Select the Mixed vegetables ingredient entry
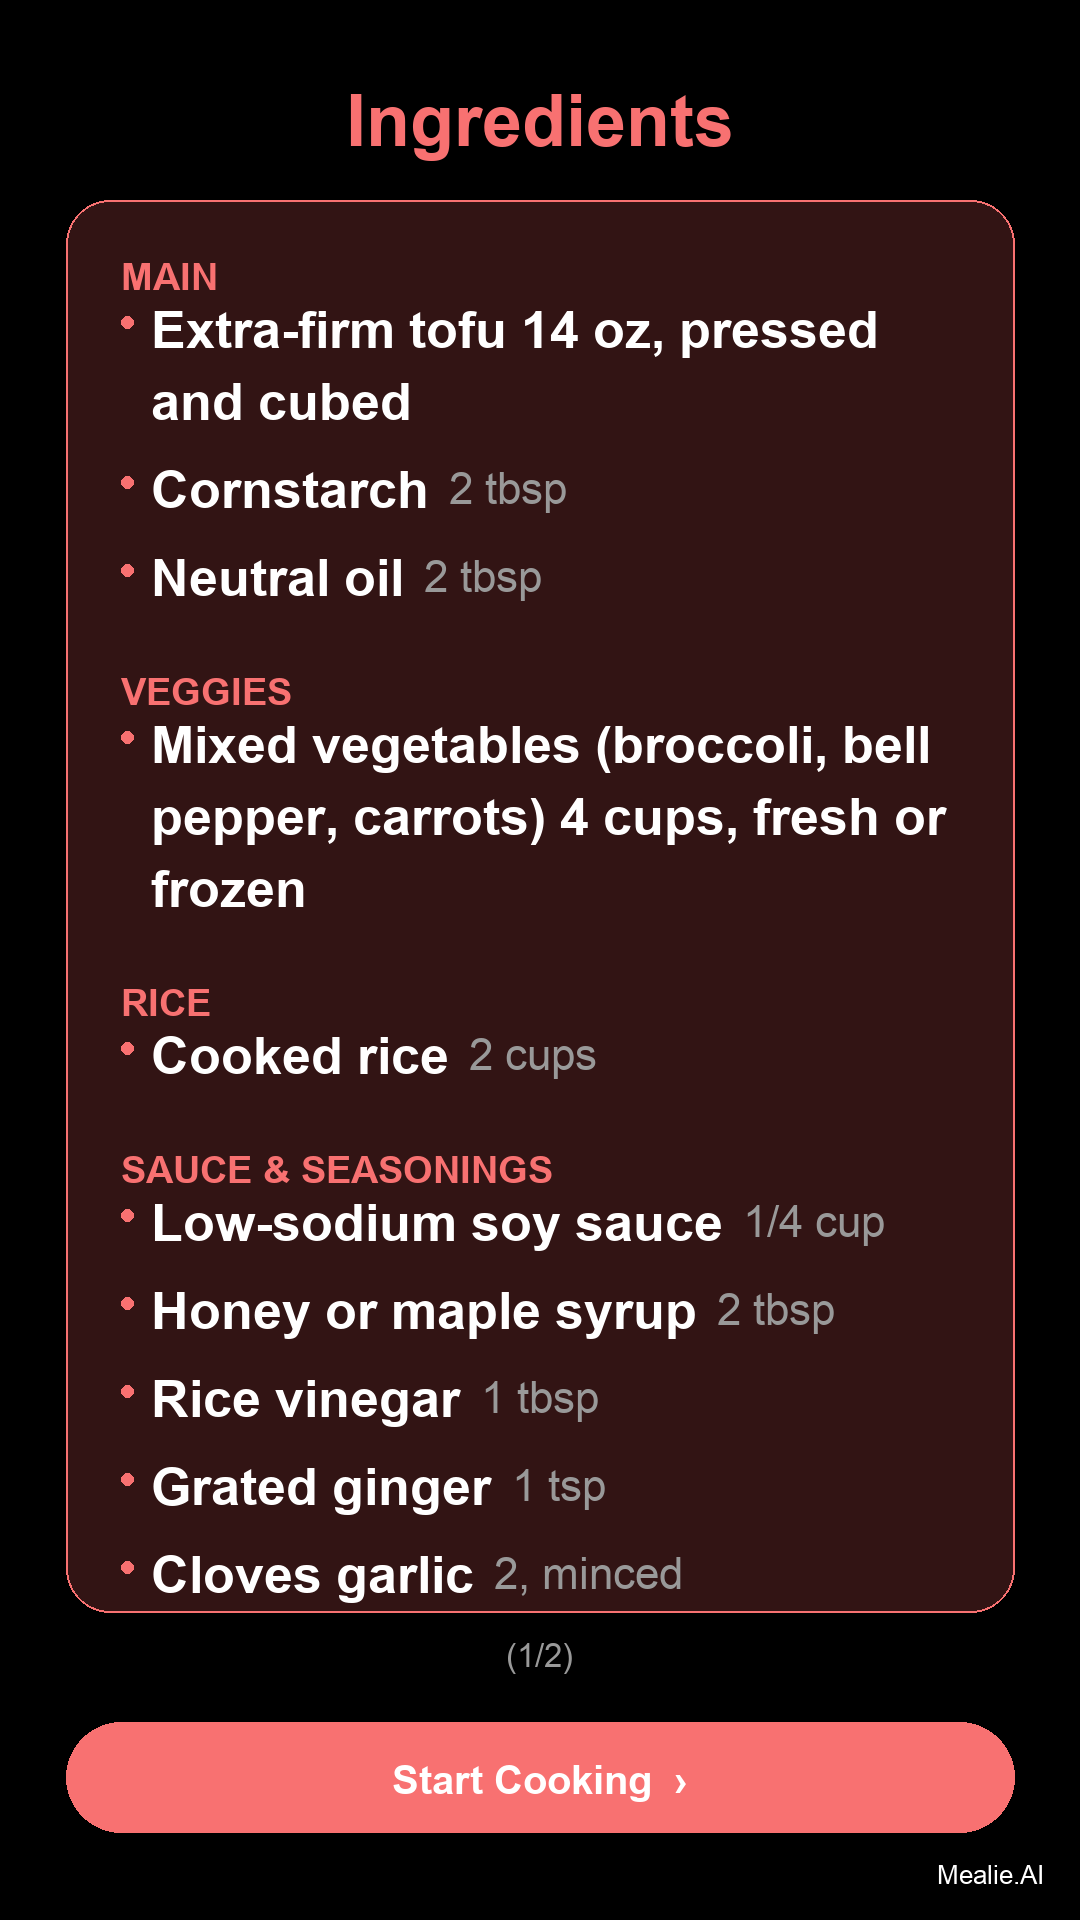Viewport: 1080px width, 1920px height. (x=548, y=817)
